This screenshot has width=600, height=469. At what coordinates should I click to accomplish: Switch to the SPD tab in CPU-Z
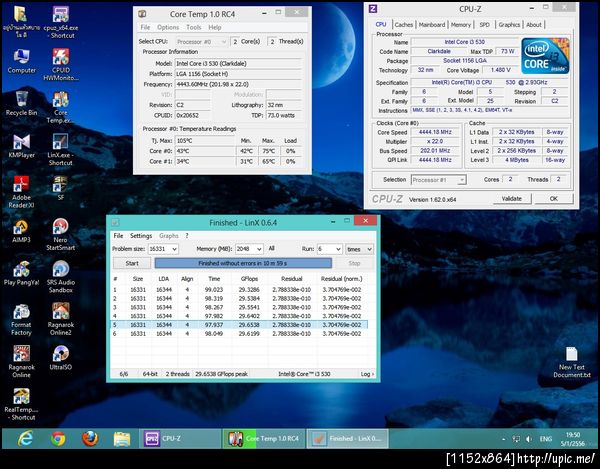point(484,24)
